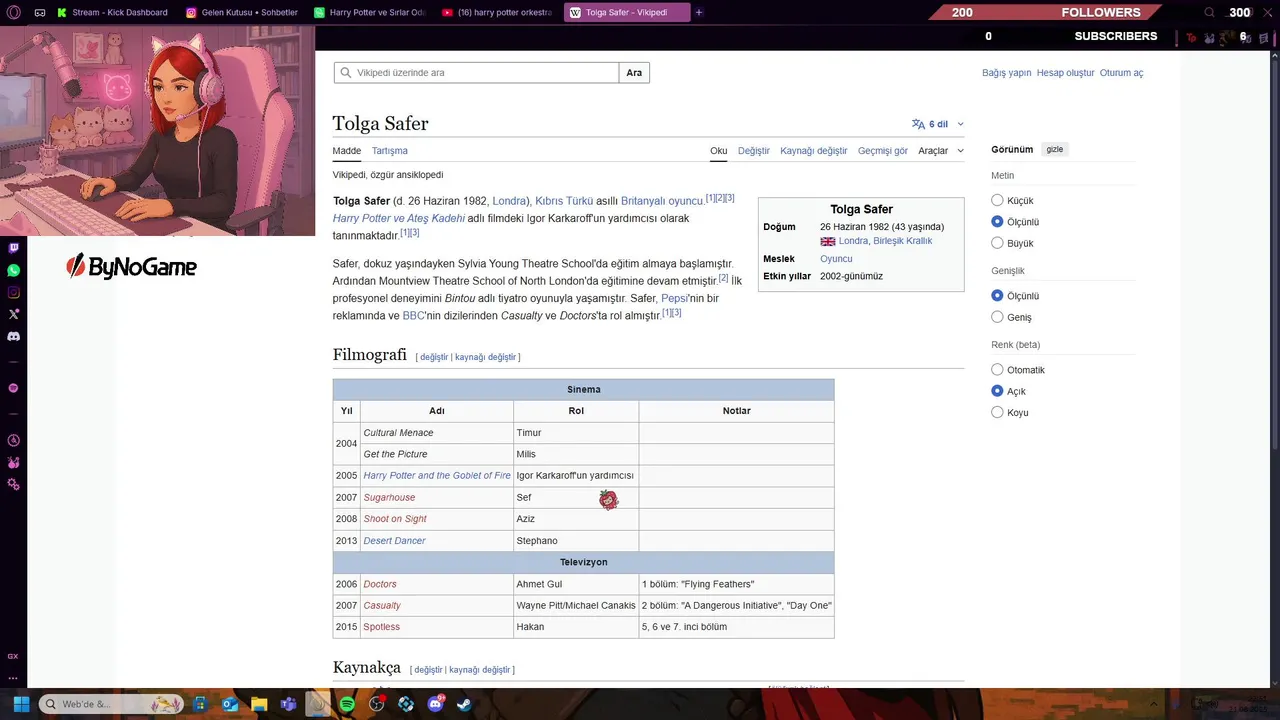1280x720 pixels.
Task: Open Kaynağı değiştir tab at page top
Action: [x=813, y=151]
